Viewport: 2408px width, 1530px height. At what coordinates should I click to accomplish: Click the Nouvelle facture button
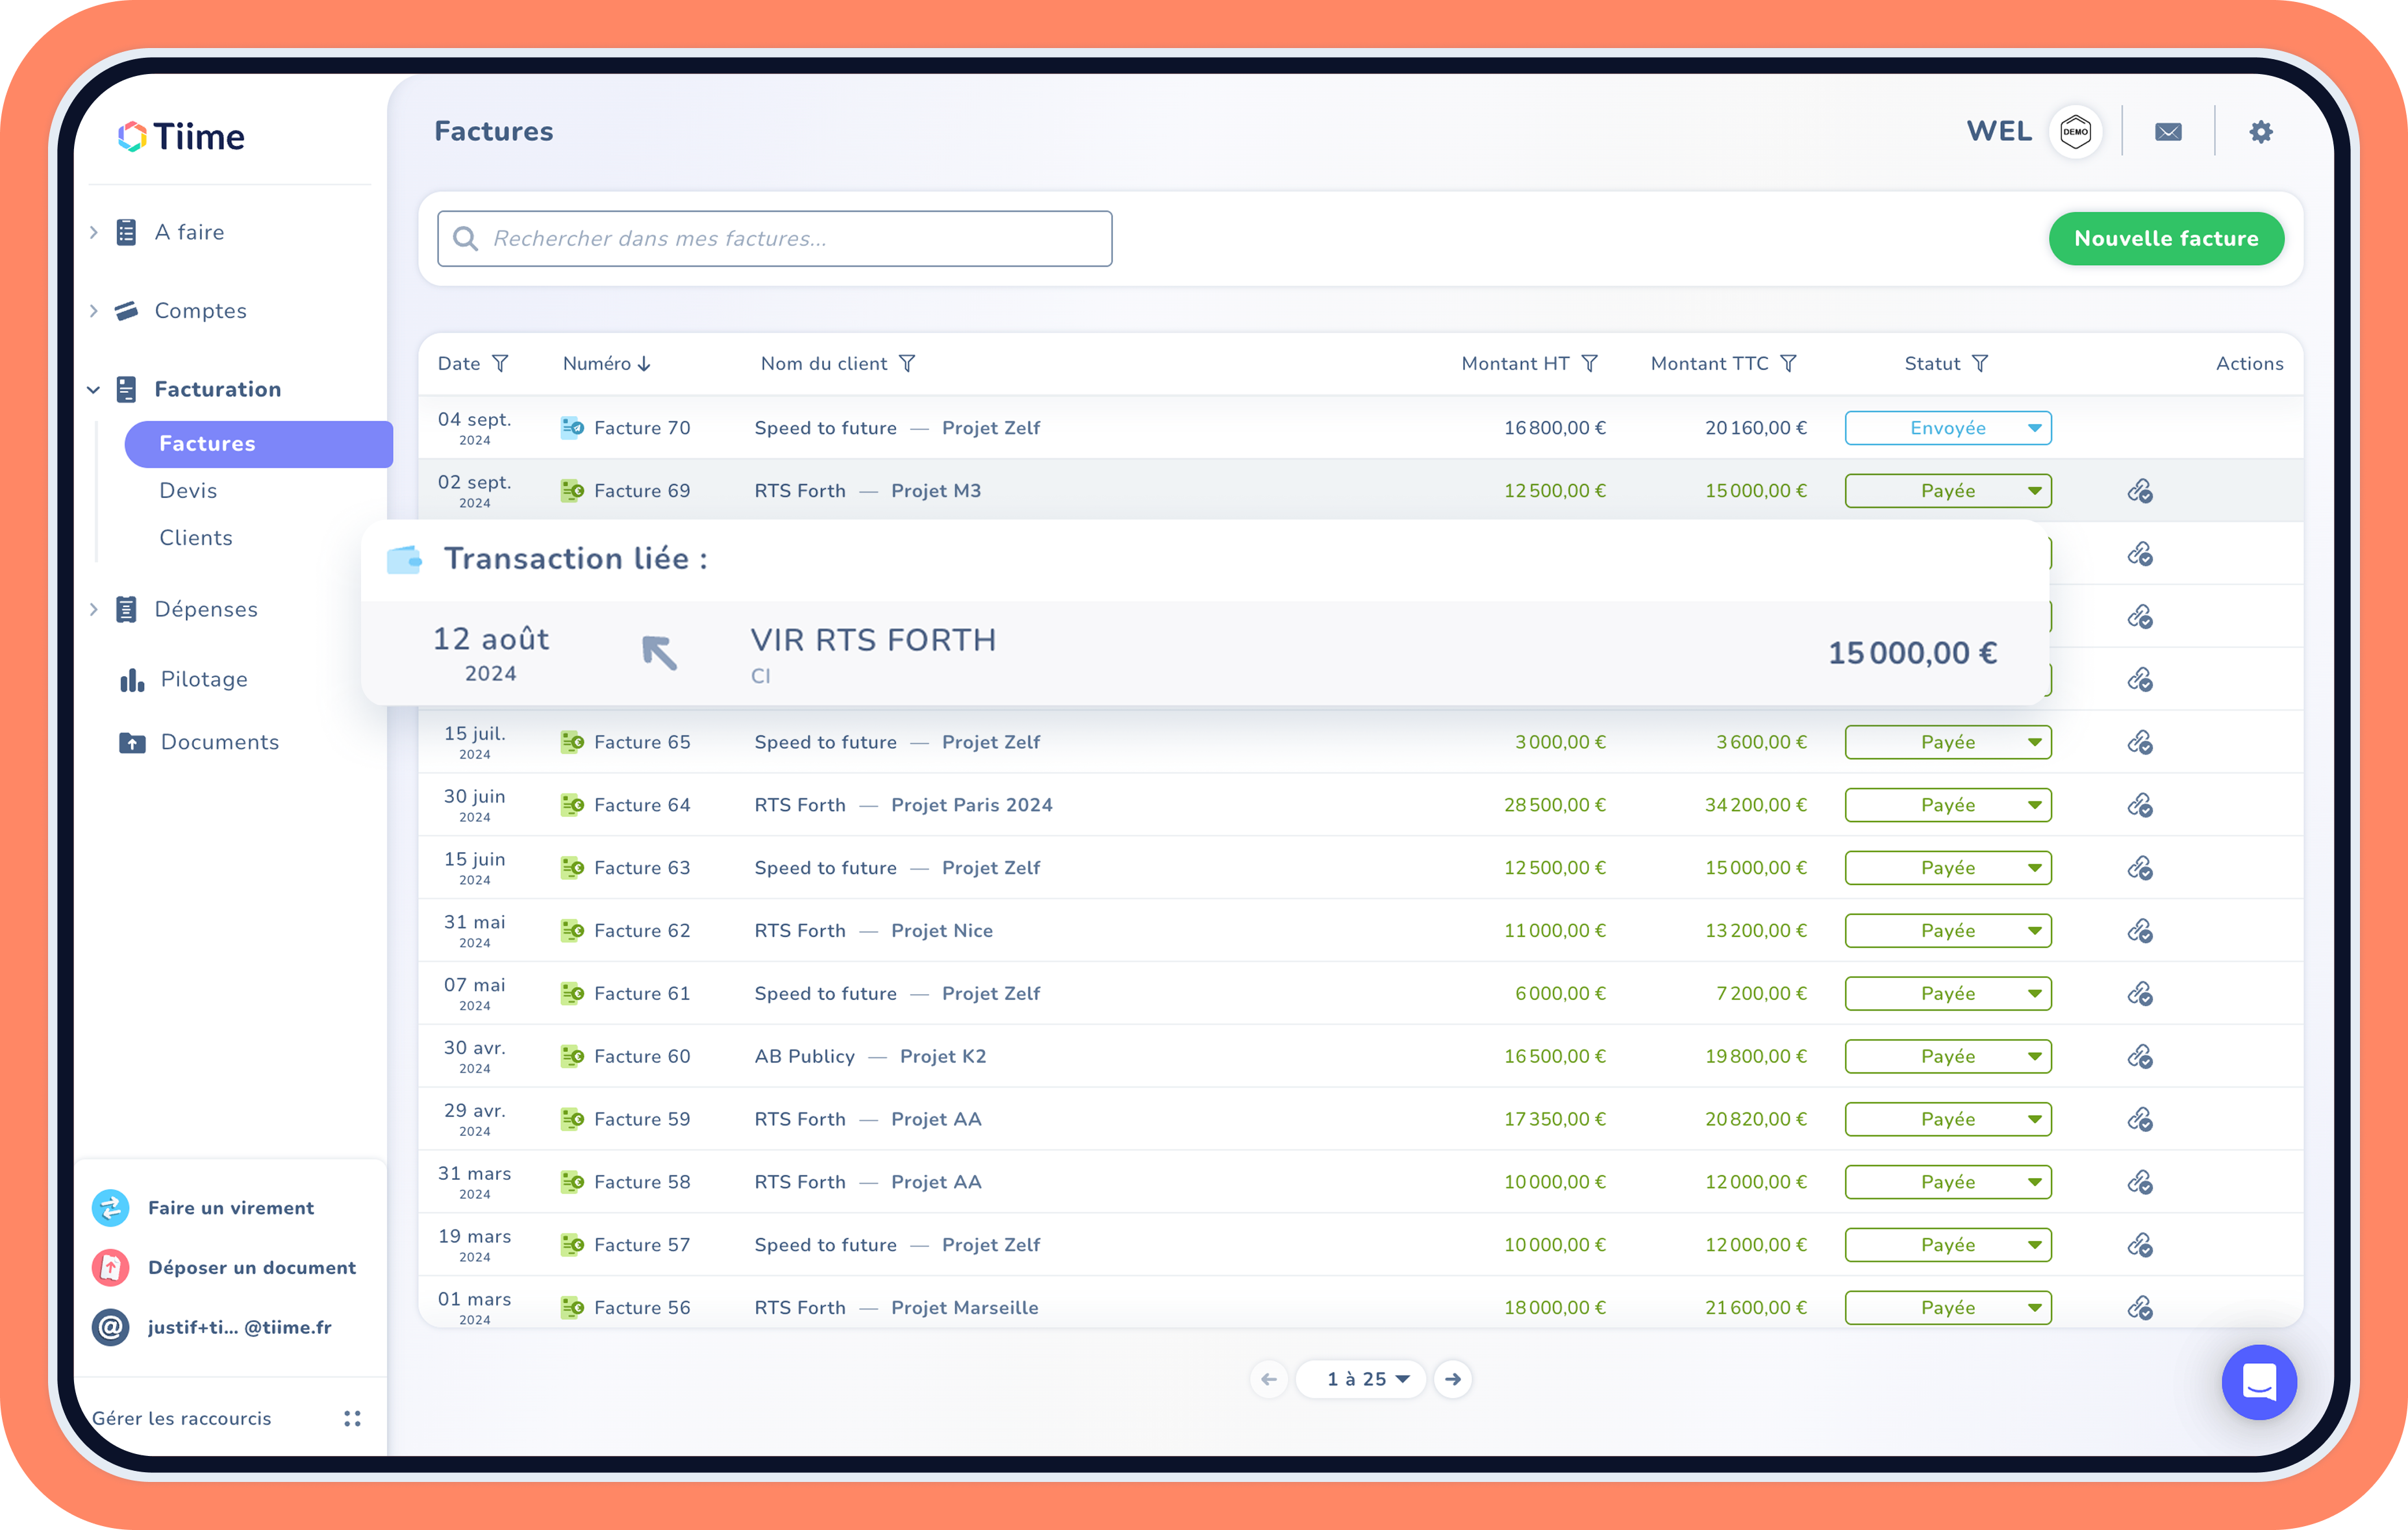click(2165, 239)
